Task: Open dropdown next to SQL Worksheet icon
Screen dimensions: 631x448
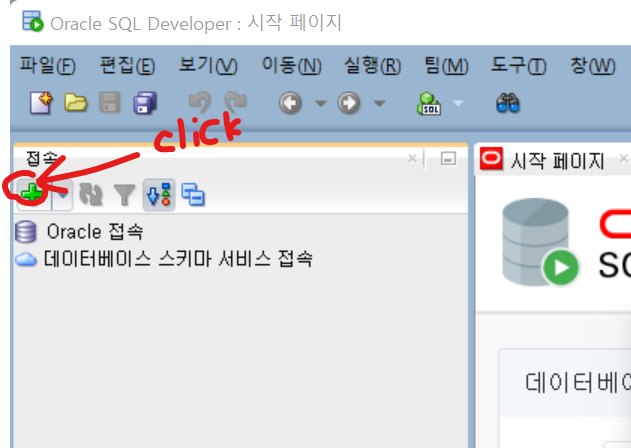Action: pos(458,103)
